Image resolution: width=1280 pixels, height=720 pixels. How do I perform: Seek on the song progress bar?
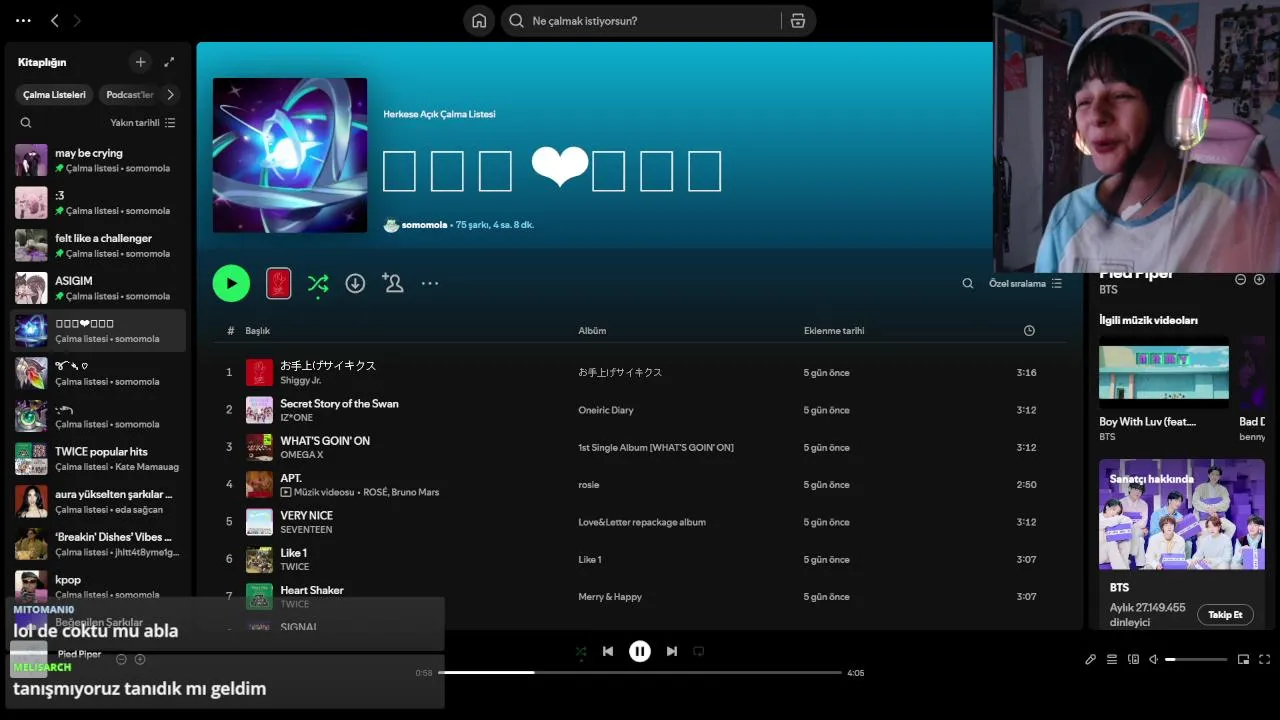coord(640,673)
